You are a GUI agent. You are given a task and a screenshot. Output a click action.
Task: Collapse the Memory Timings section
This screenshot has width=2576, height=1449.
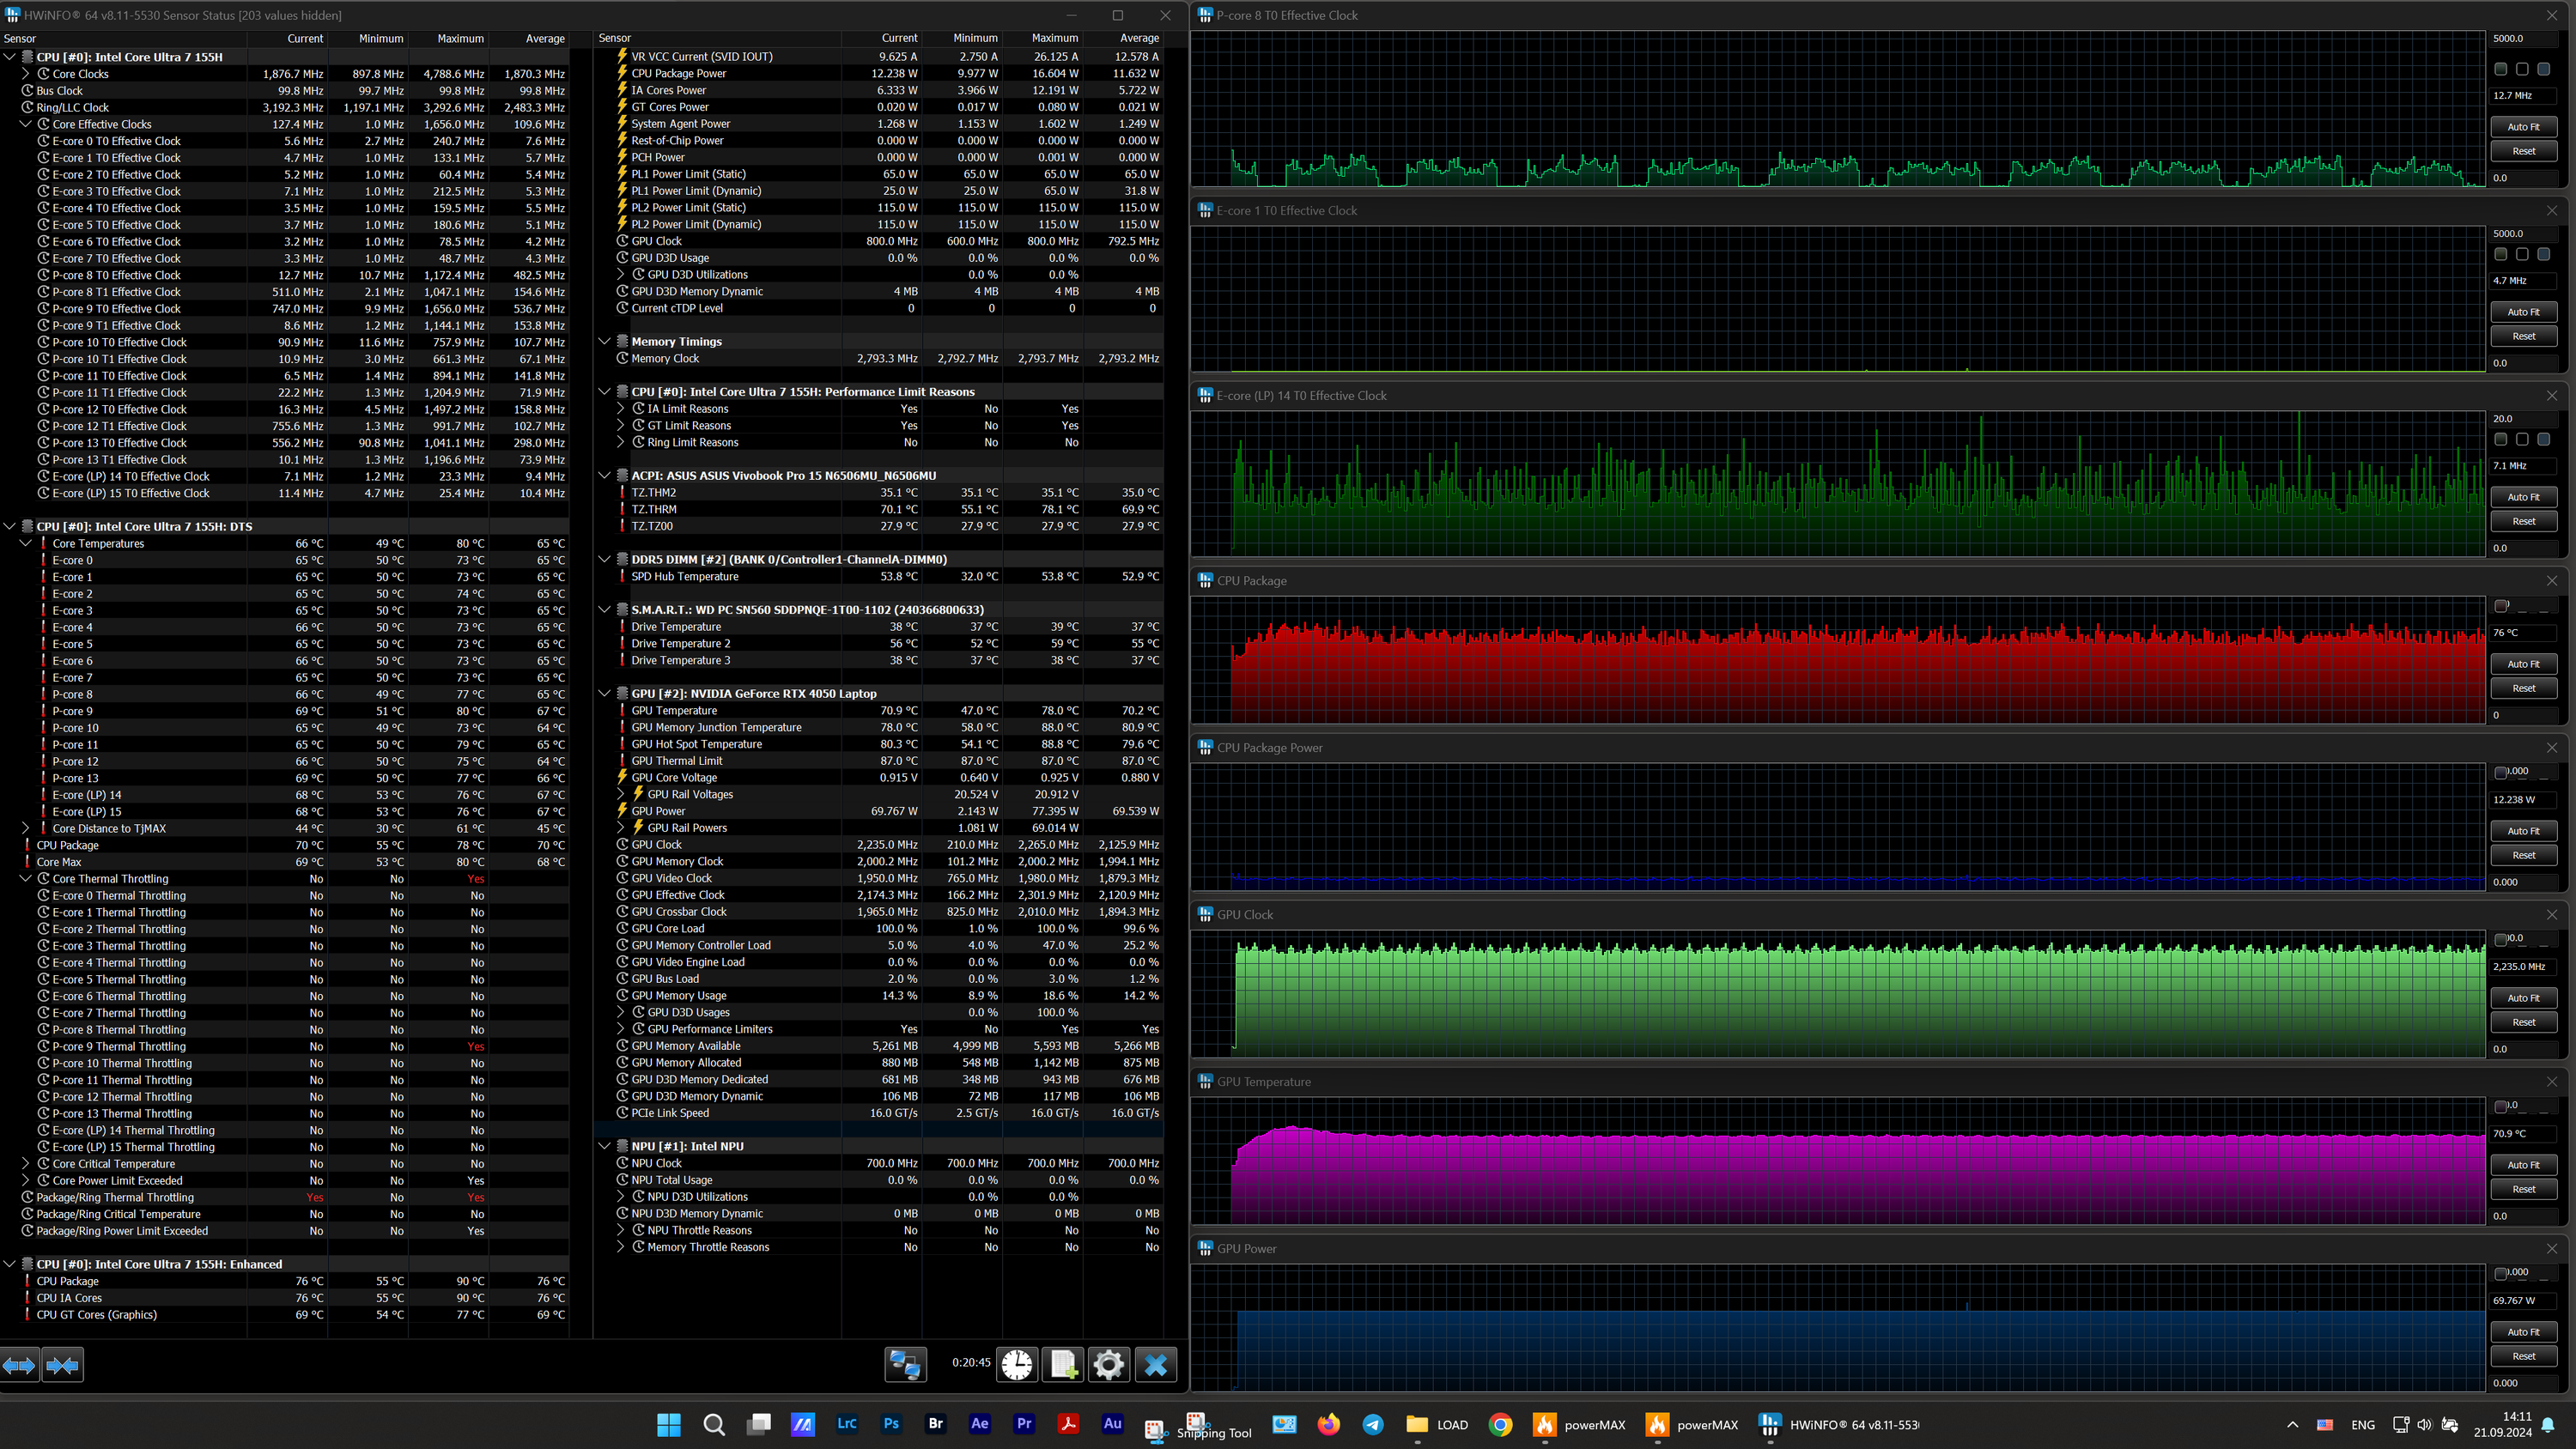coord(605,341)
